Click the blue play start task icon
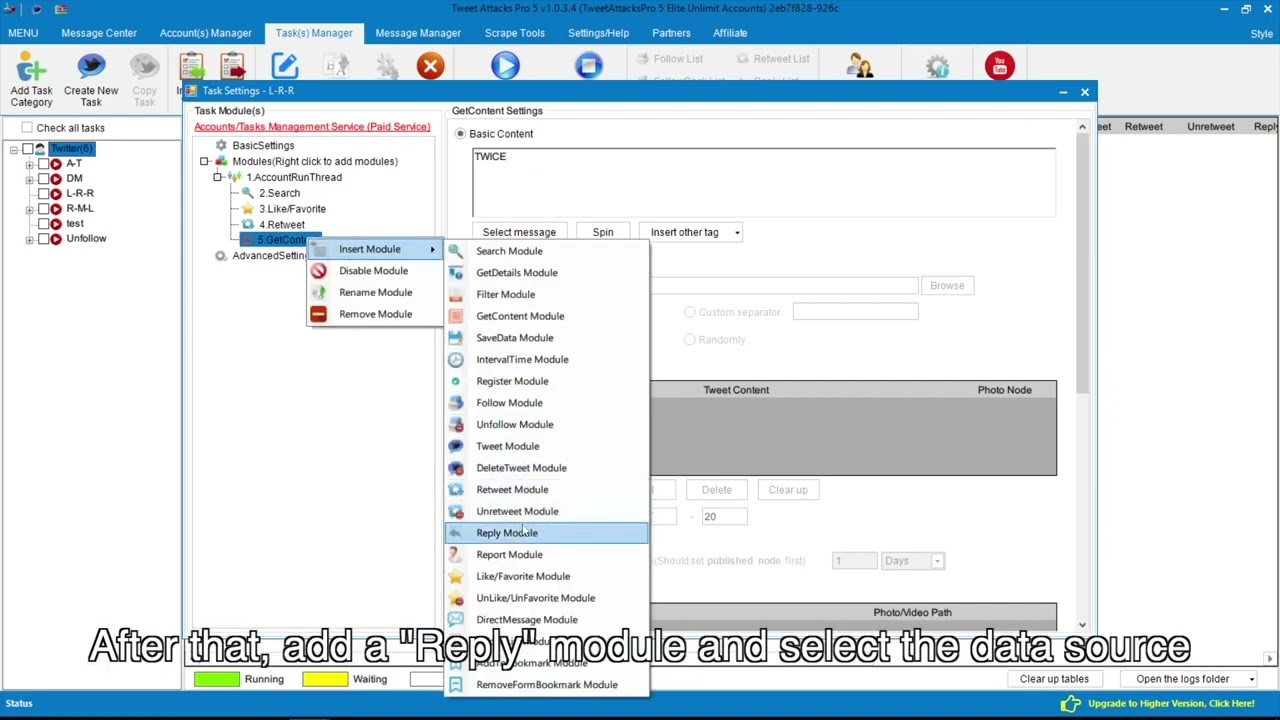This screenshot has width=1280, height=720. click(505, 67)
